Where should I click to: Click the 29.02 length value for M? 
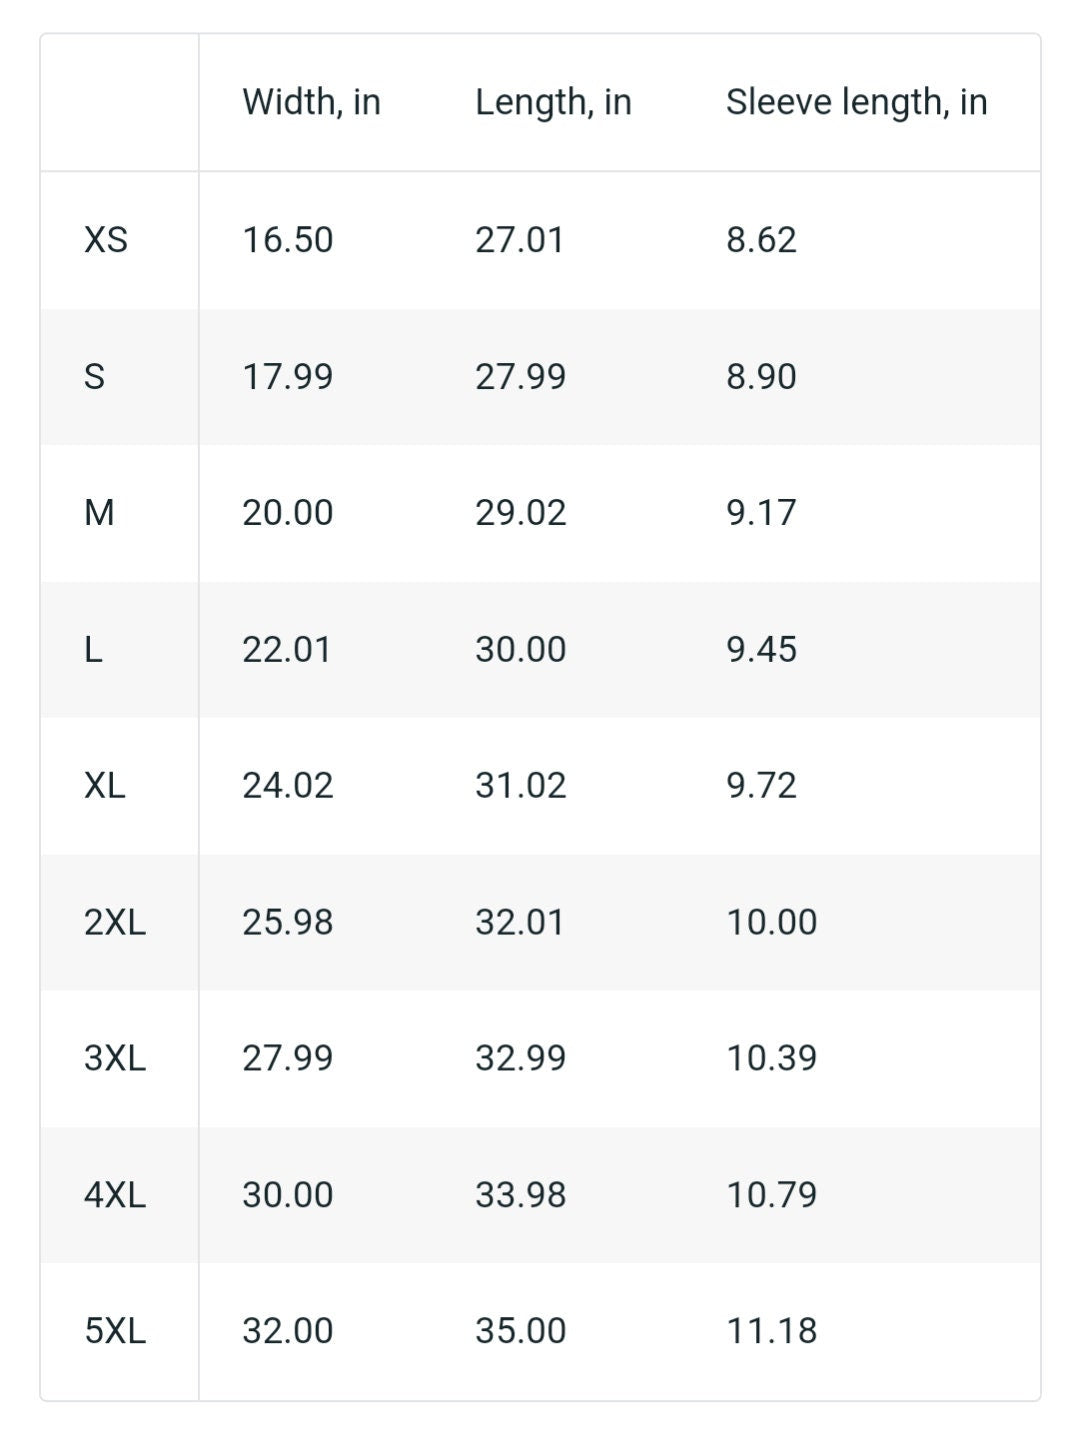tap(521, 513)
